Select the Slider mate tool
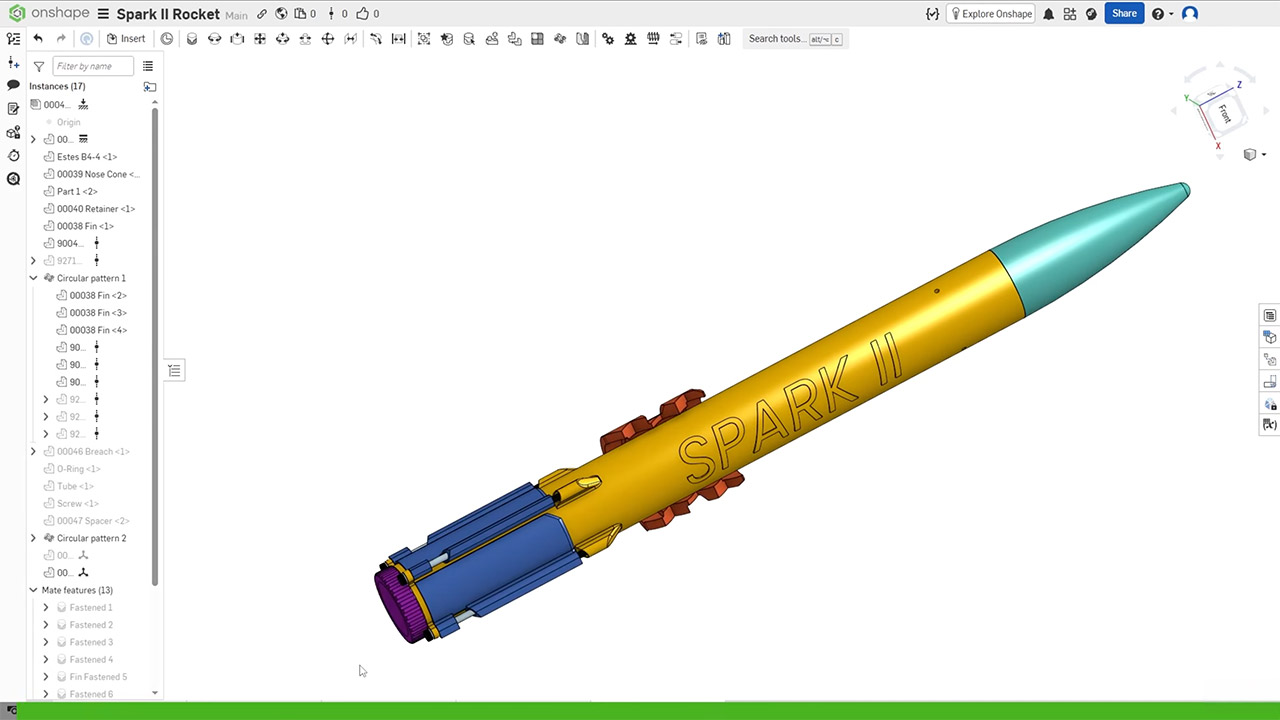 (237, 39)
